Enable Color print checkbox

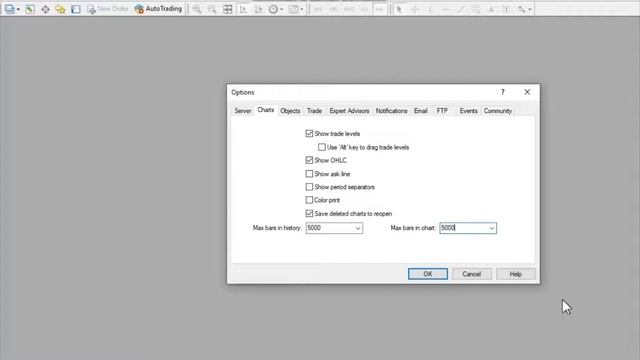[x=309, y=200]
